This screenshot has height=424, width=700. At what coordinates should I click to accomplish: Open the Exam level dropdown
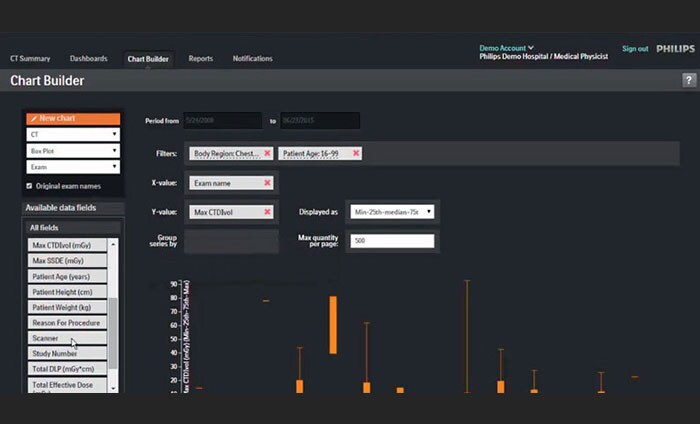(x=73, y=167)
